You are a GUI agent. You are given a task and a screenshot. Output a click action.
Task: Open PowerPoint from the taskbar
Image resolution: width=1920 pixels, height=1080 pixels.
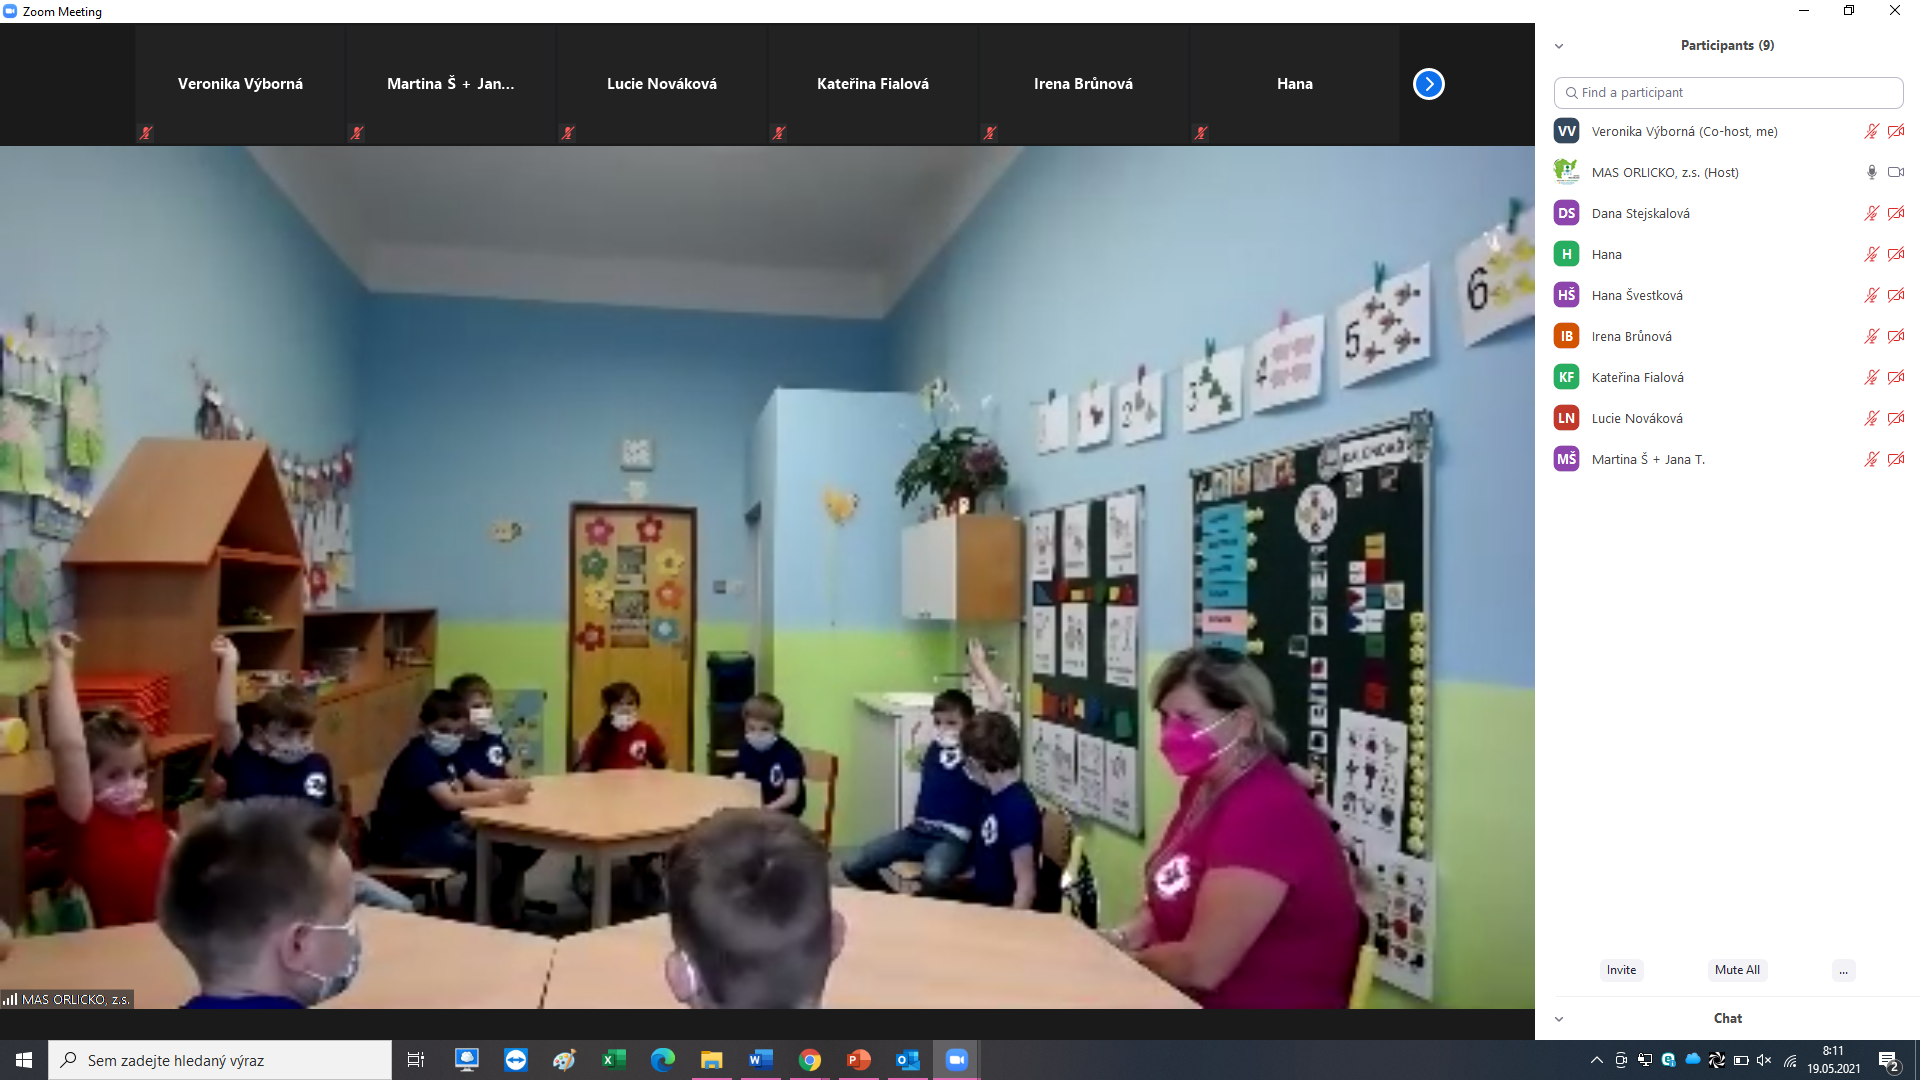[858, 1060]
